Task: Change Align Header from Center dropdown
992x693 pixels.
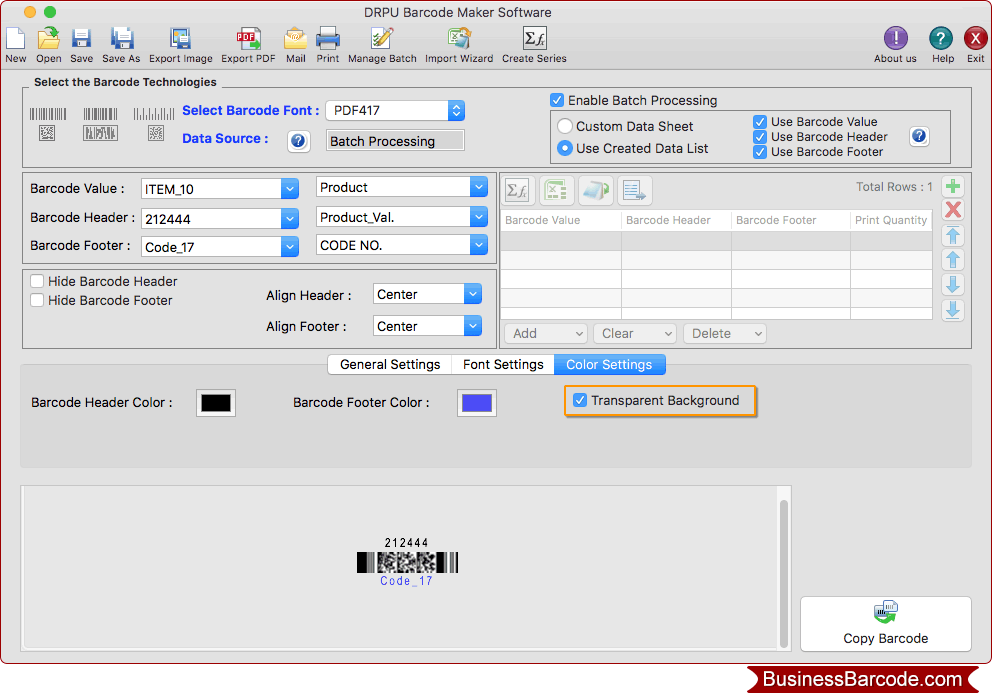Action: (427, 293)
